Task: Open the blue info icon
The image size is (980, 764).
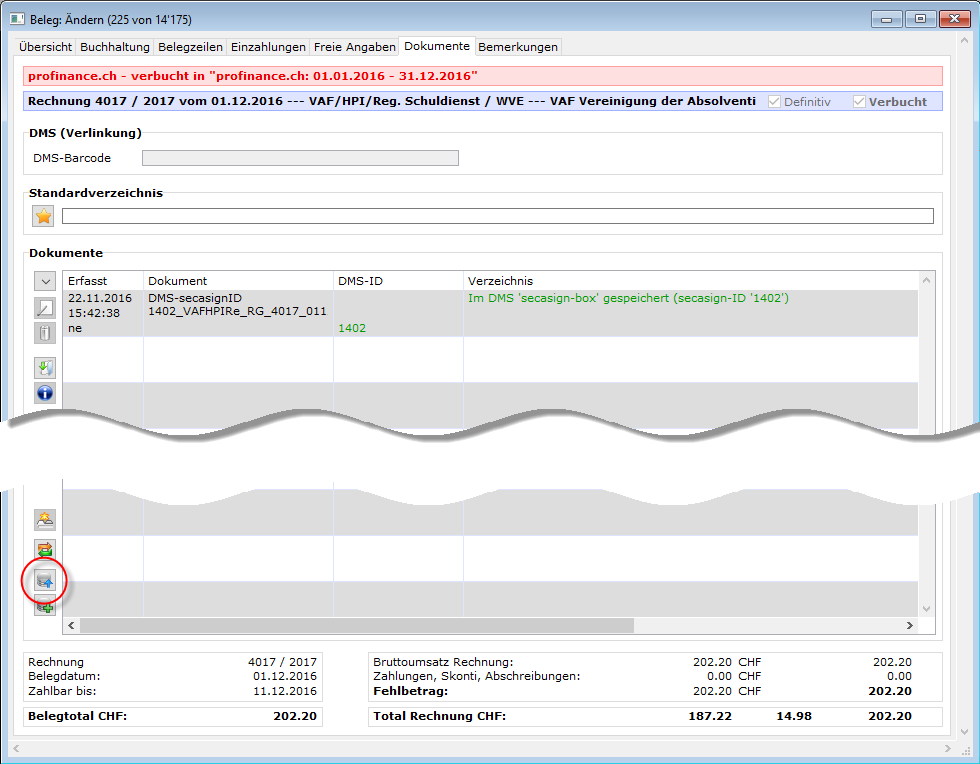Action: point(44,392)
